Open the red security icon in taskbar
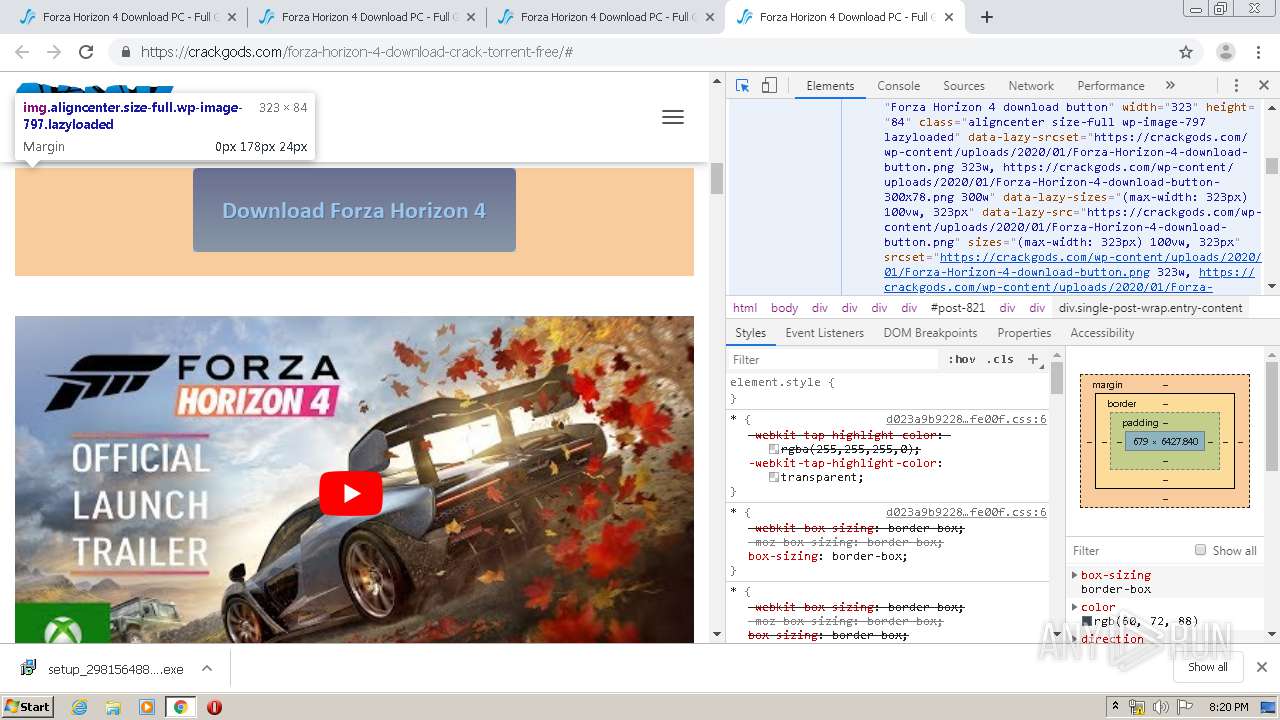1280x720 pixels. [214, 707]
